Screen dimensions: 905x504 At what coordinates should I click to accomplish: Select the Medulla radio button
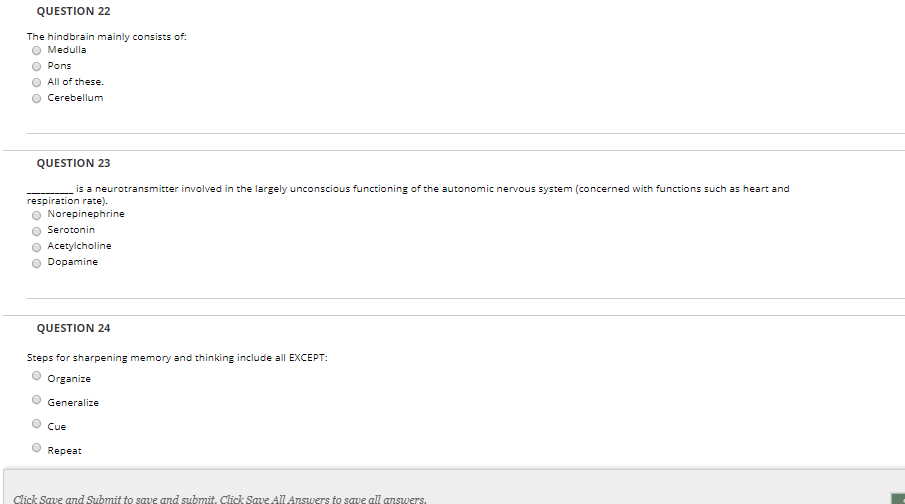pyautogui.click(x=36, y=50)
